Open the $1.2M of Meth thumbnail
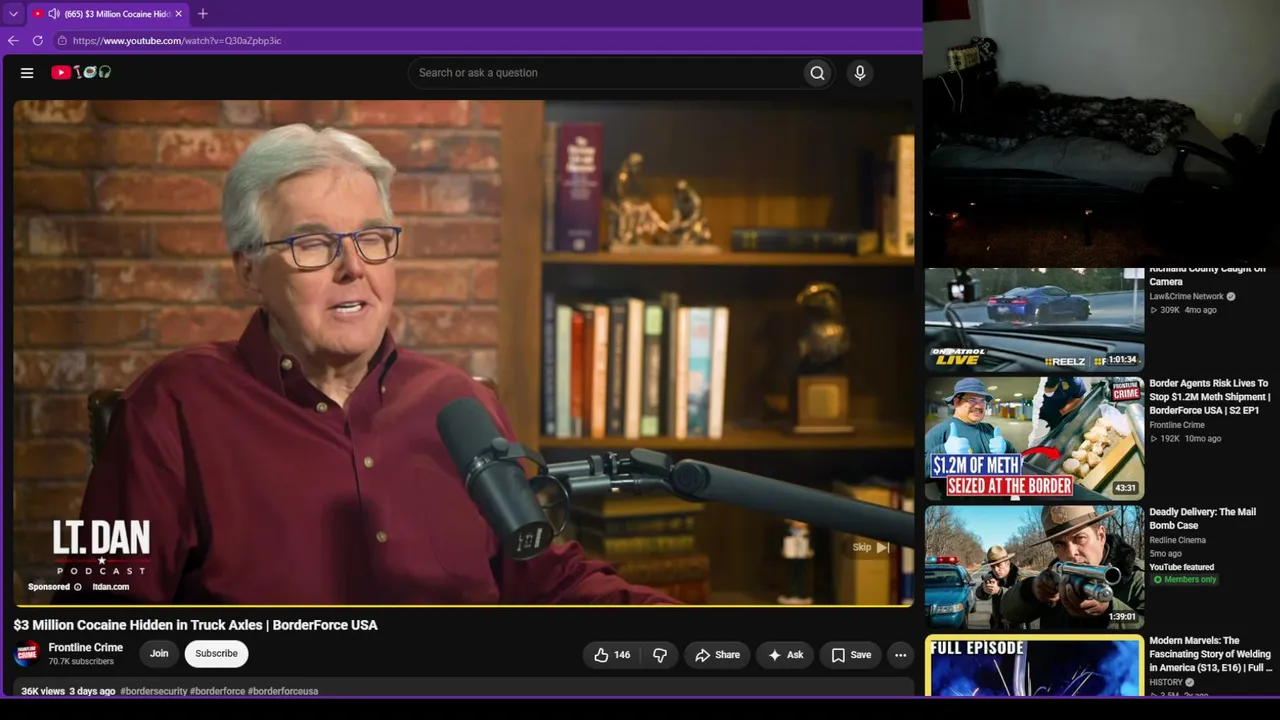 pos(1034,438)
